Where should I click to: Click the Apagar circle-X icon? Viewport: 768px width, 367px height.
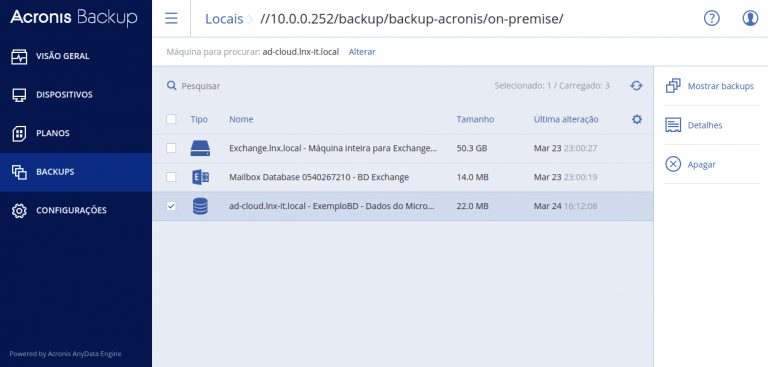pyautogui.click(x=673, y=164)
